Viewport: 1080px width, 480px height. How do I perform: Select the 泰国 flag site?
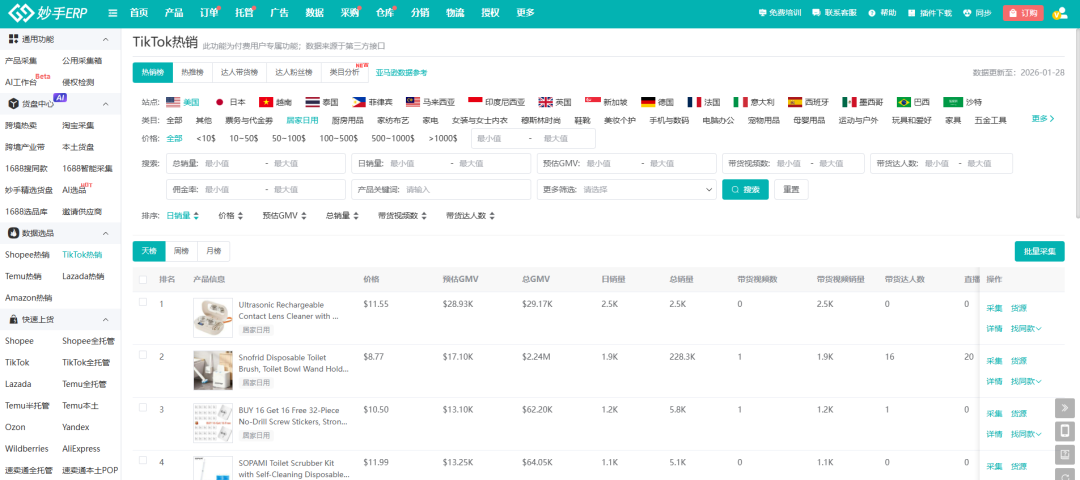[x=322, y=102]
